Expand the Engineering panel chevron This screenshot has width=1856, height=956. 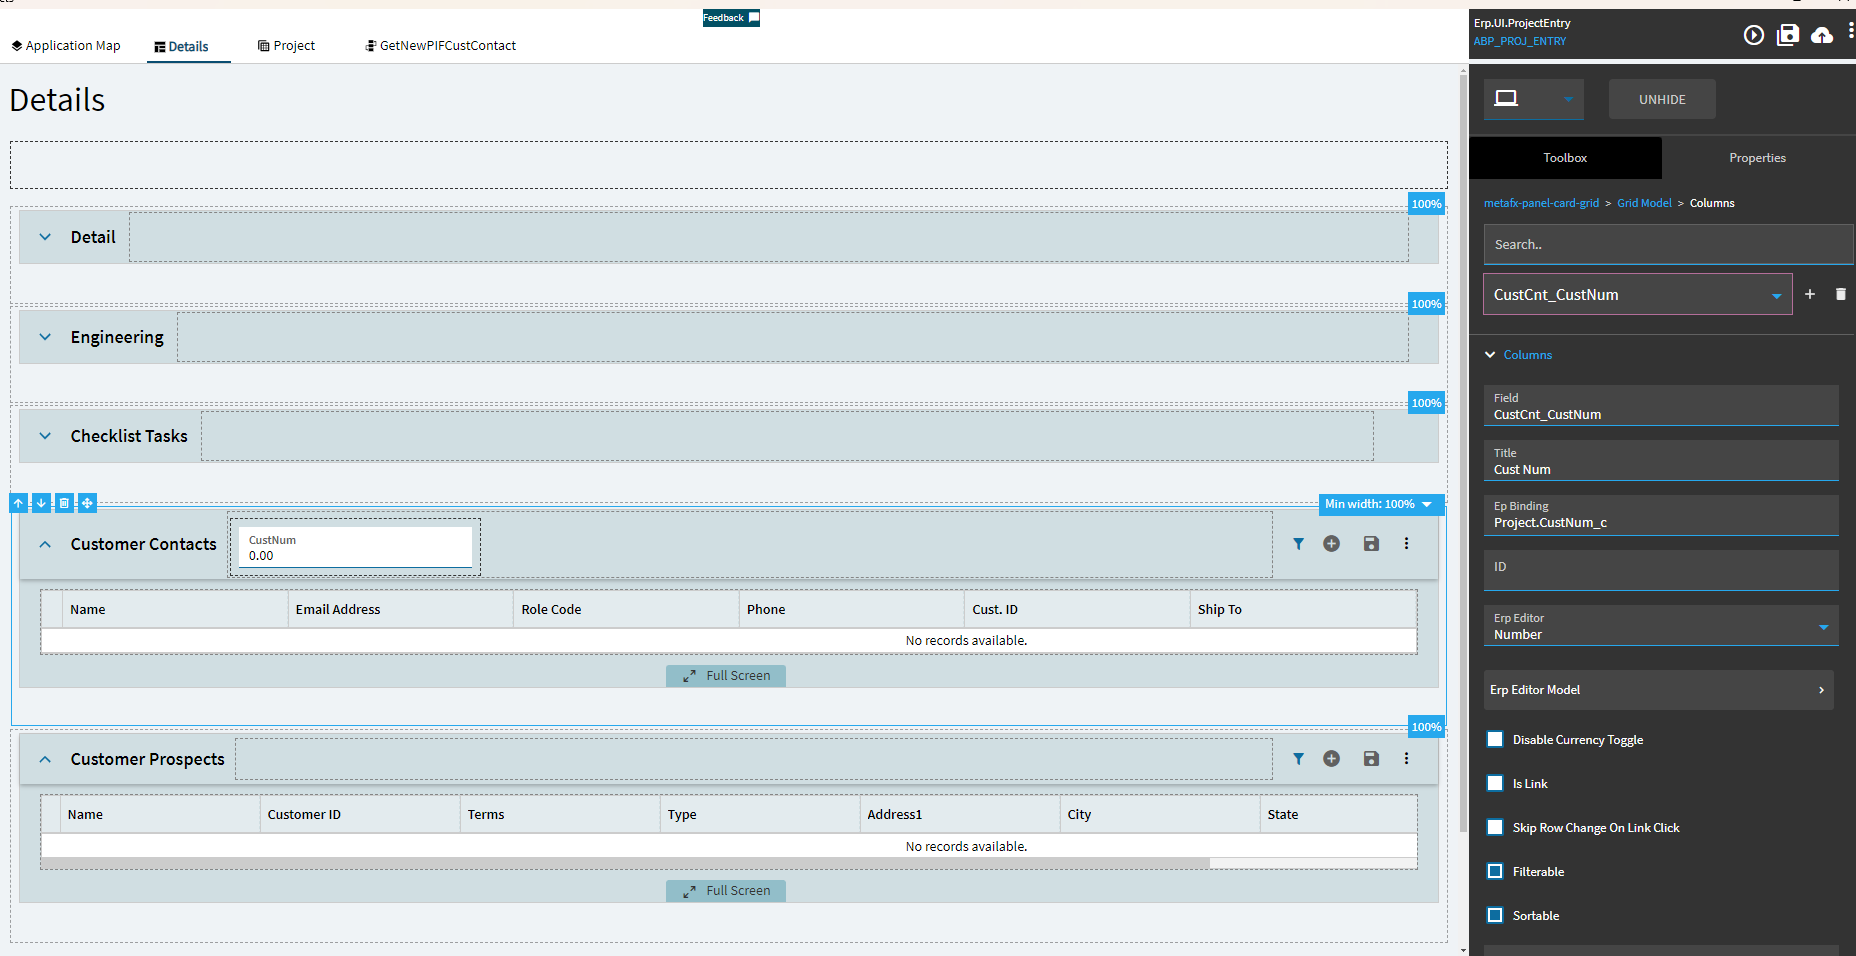coord(45,337)
